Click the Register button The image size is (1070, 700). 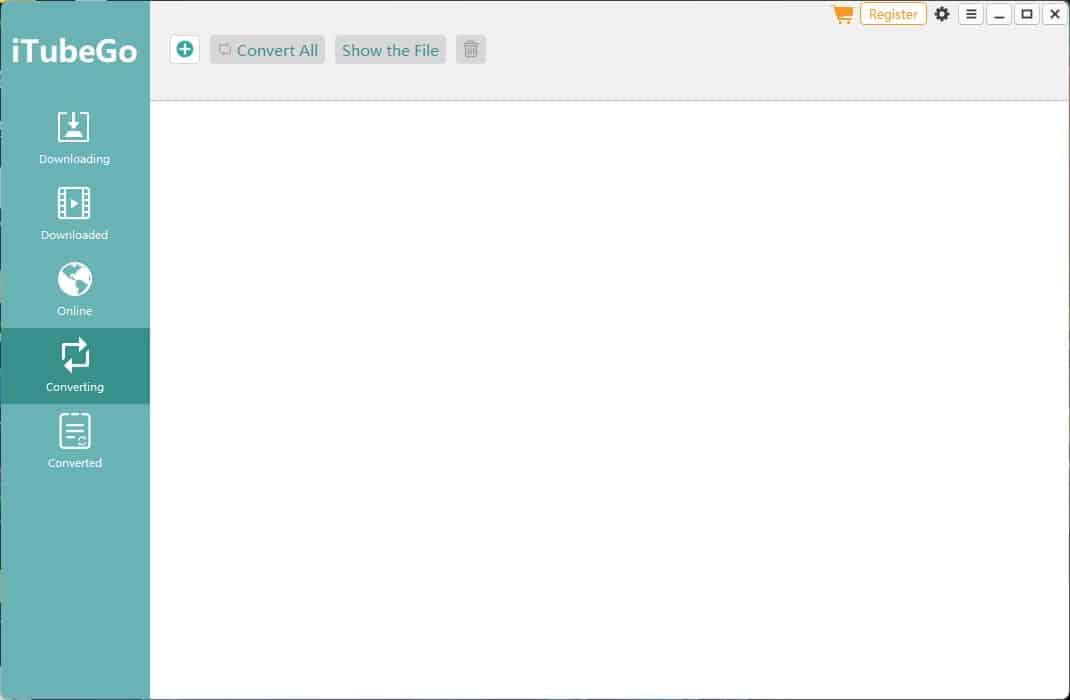(893, 14)
